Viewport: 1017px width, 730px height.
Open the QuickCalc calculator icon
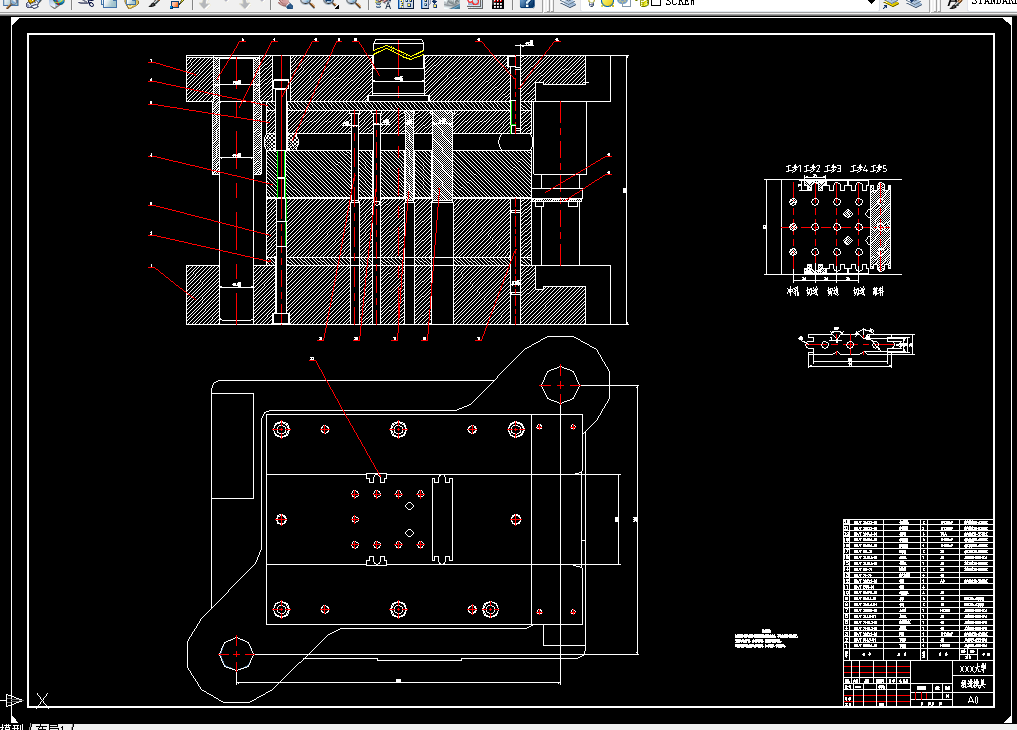(x=498, y=3)
